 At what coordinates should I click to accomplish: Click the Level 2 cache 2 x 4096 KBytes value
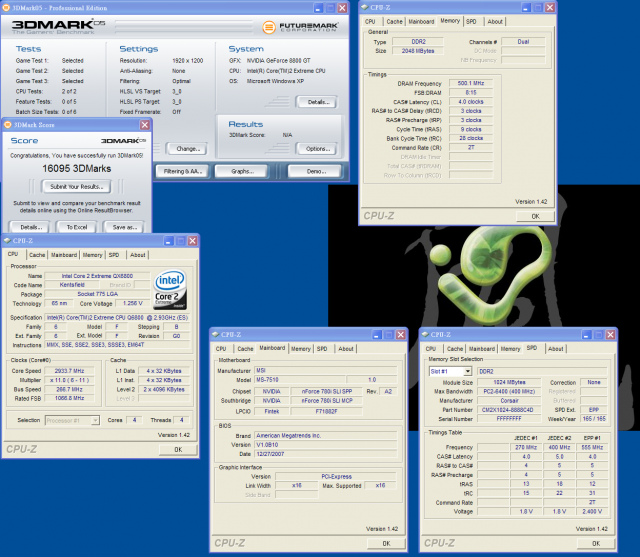164,389
